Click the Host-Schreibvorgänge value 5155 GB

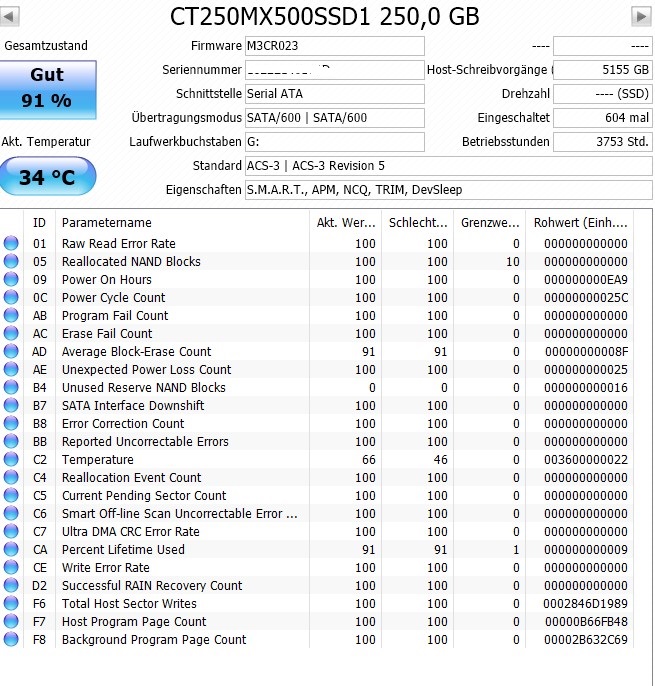602,70
